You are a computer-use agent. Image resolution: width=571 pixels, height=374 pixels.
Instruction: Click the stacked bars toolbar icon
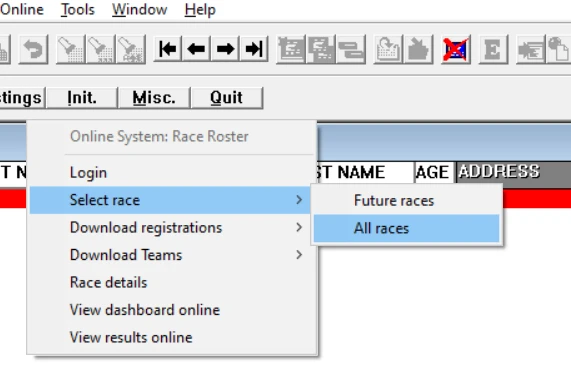point(351,49)
